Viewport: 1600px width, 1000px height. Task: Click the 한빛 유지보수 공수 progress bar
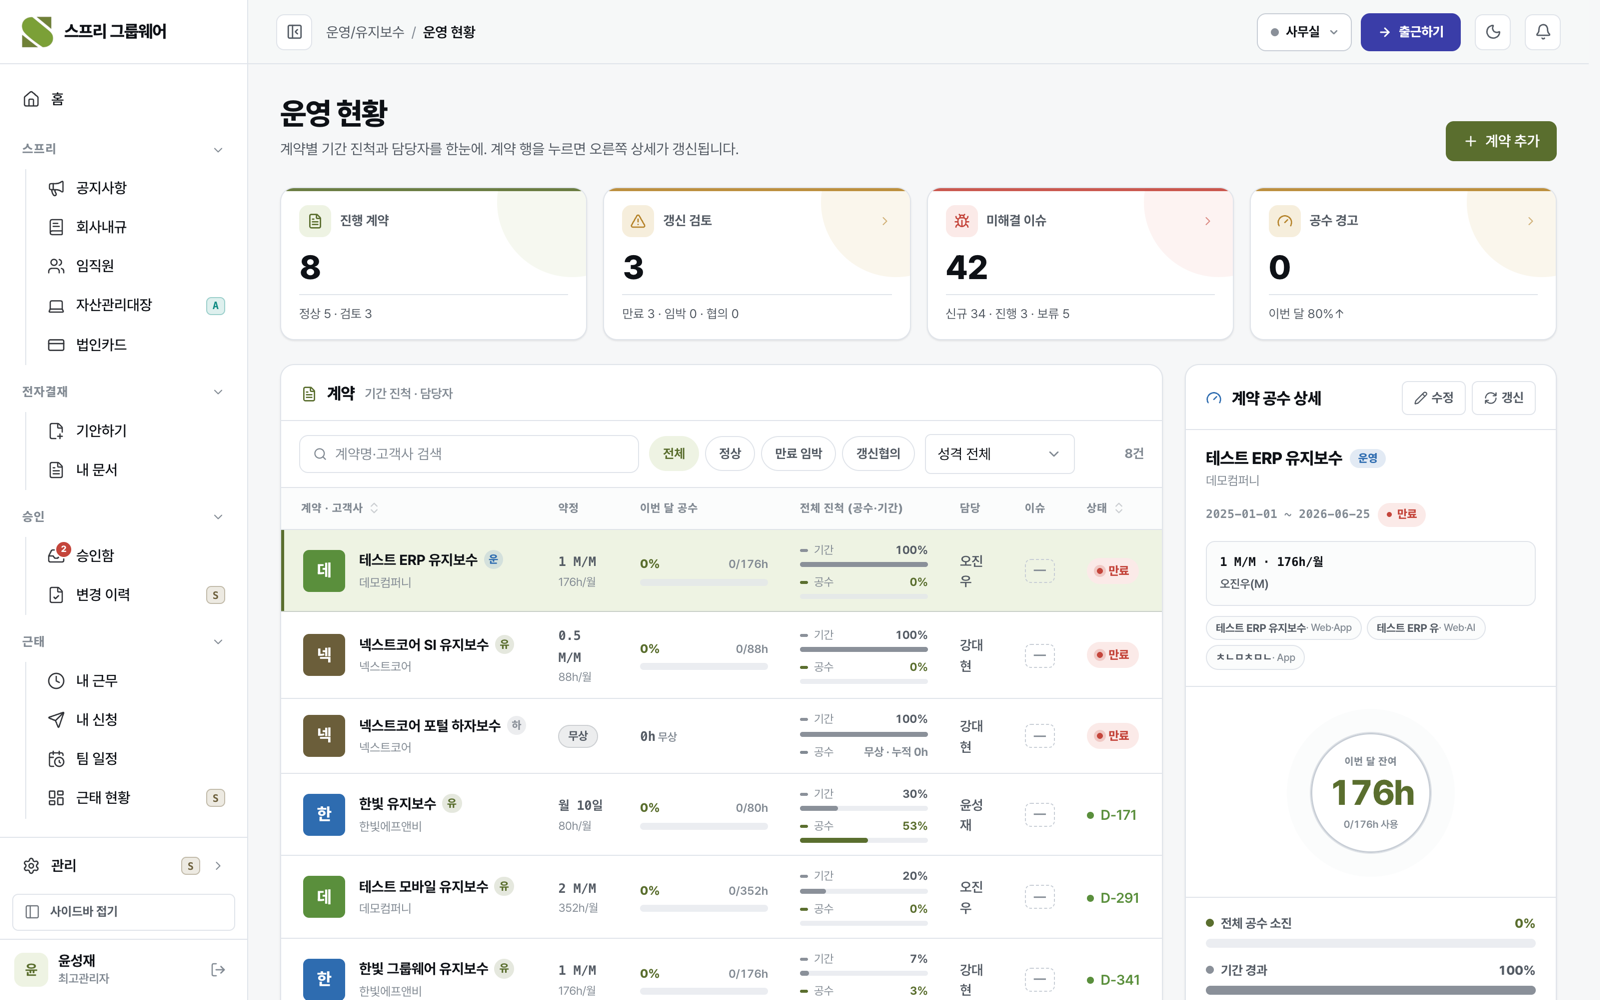point(864,840)
